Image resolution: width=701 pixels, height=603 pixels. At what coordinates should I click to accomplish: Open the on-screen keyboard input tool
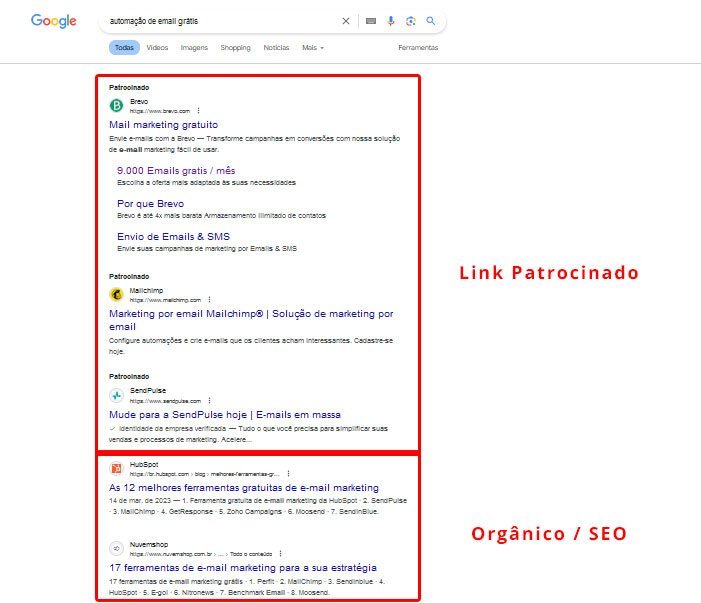[x=371, y=20]
